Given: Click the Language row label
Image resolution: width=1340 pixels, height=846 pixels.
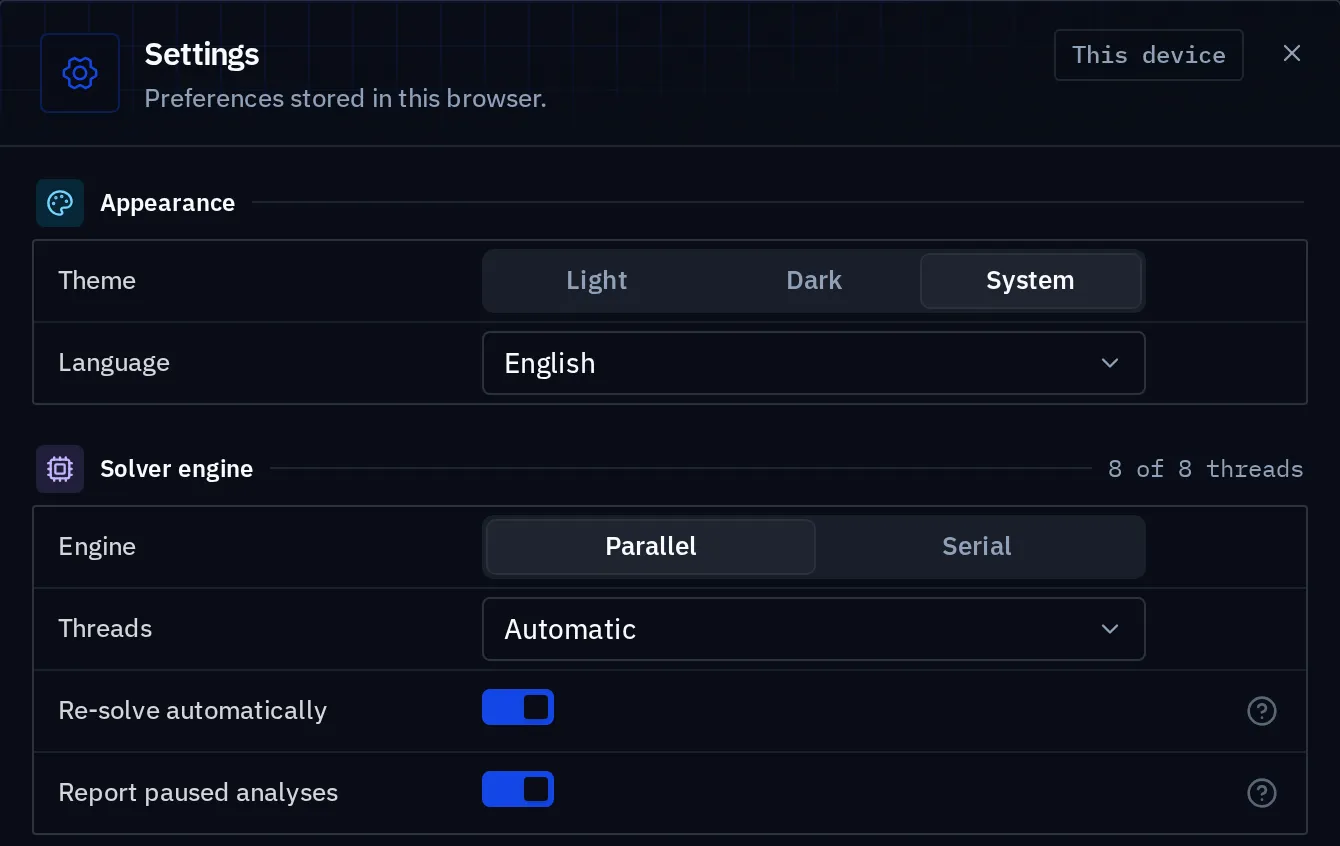Looking at the screenshot, I should [x=114, y=363].
